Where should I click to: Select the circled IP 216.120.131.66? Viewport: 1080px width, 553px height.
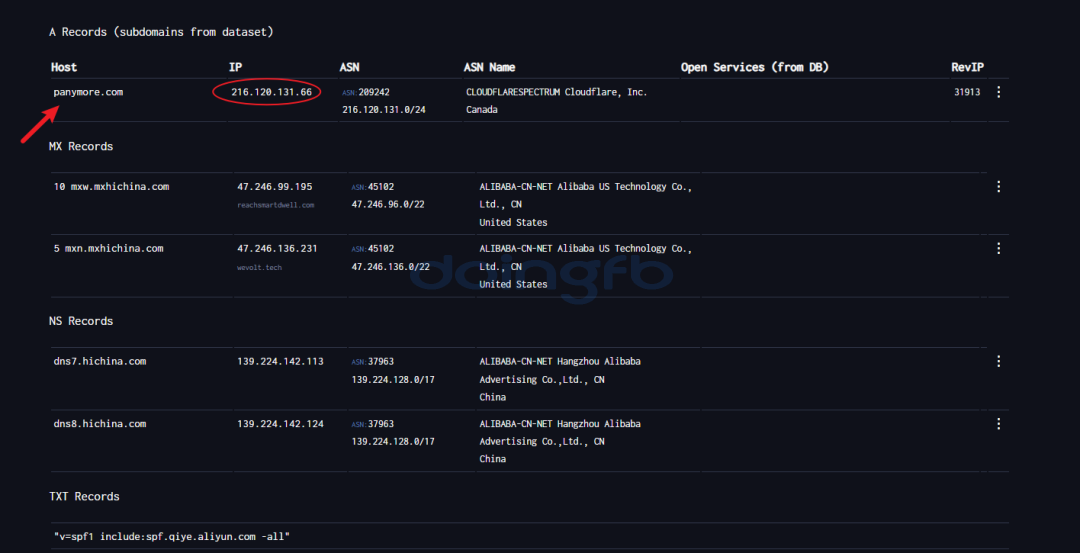[265, 92]
